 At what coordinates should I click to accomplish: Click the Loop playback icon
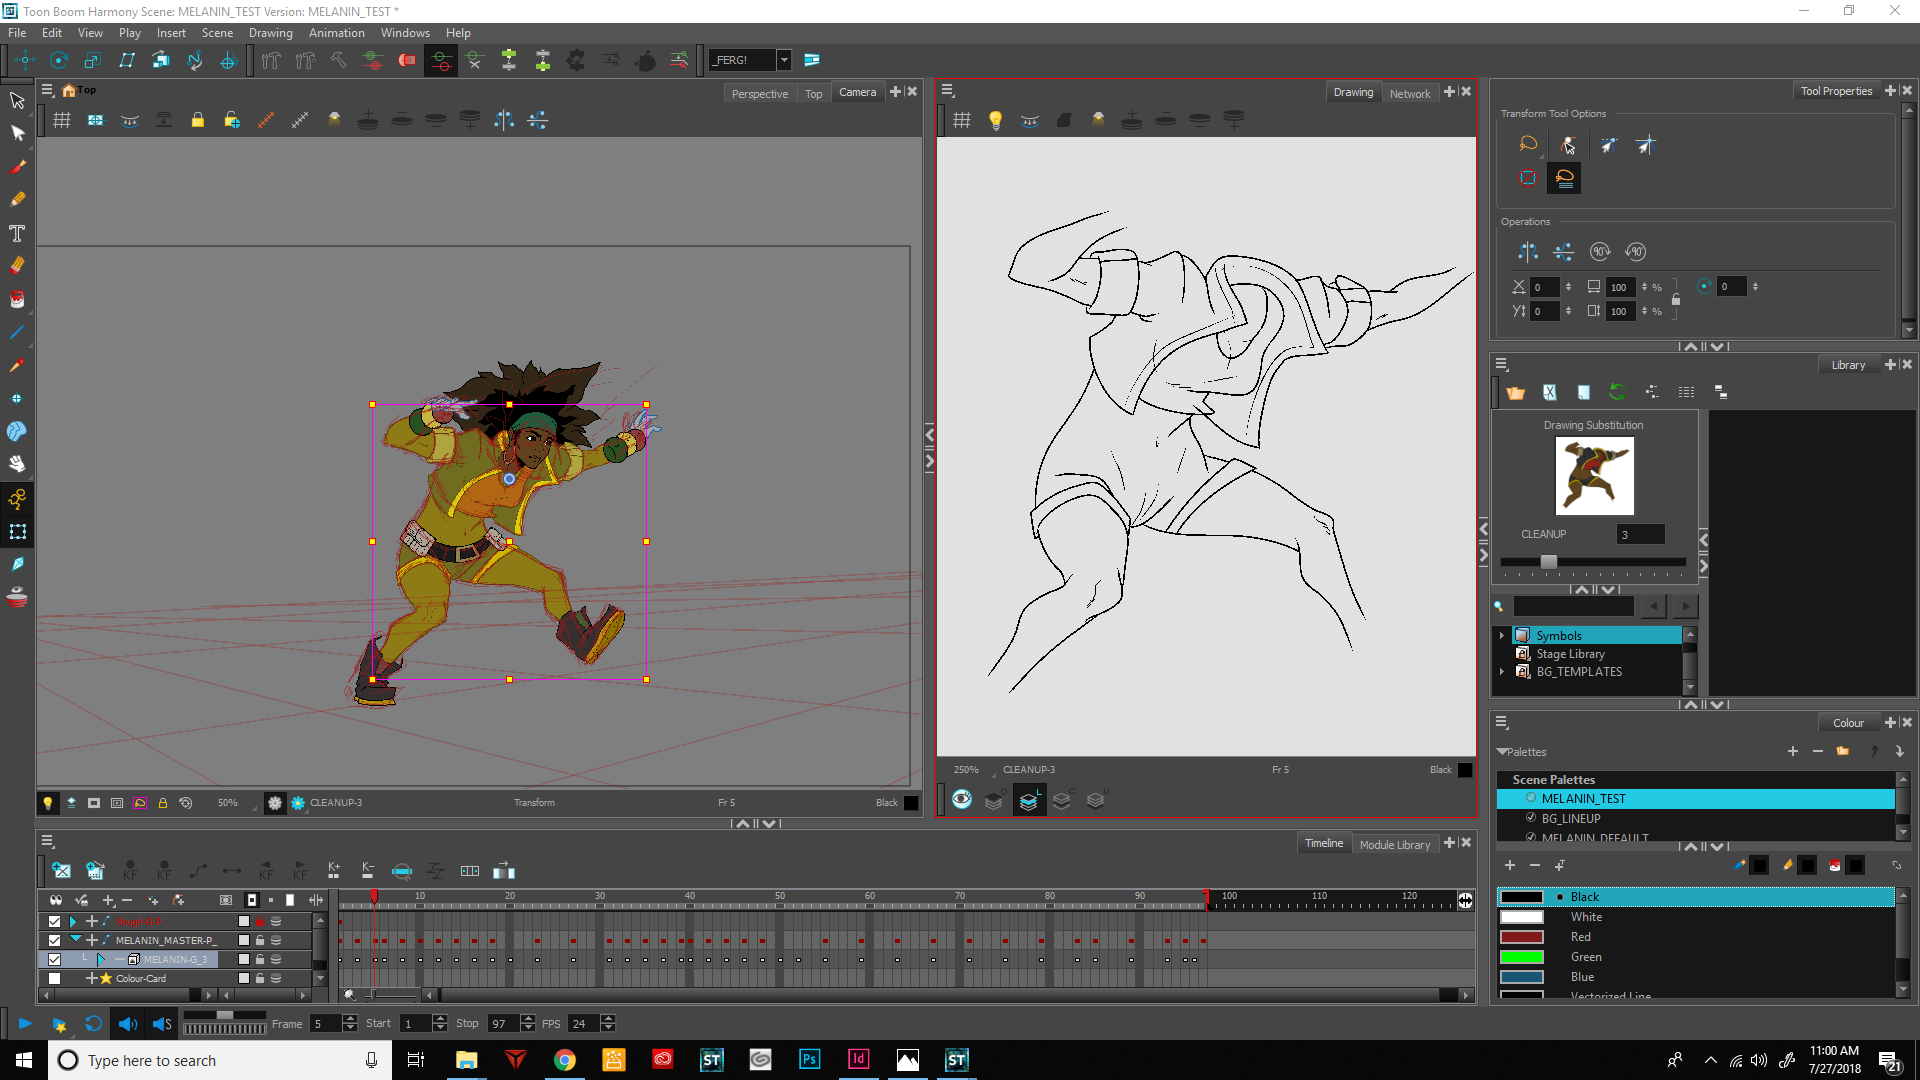point(93,1023)
